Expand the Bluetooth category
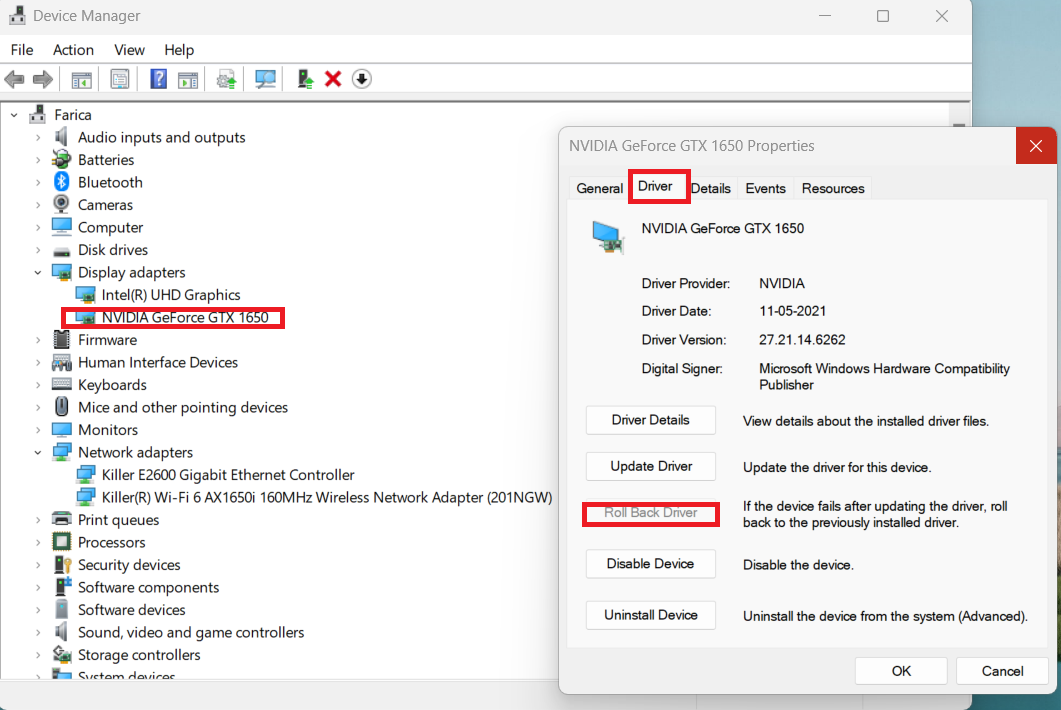Image resolution: width=1061 pixels, height=710 pixels. point(38,182)
